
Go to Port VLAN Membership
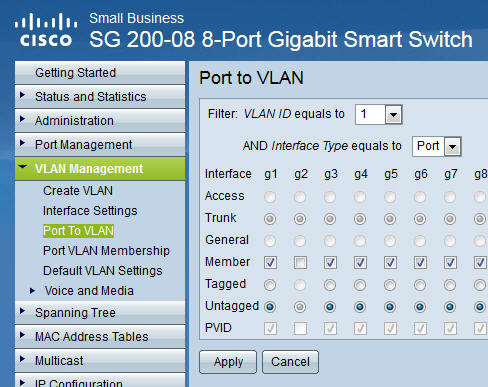click(x=106, y=251)
